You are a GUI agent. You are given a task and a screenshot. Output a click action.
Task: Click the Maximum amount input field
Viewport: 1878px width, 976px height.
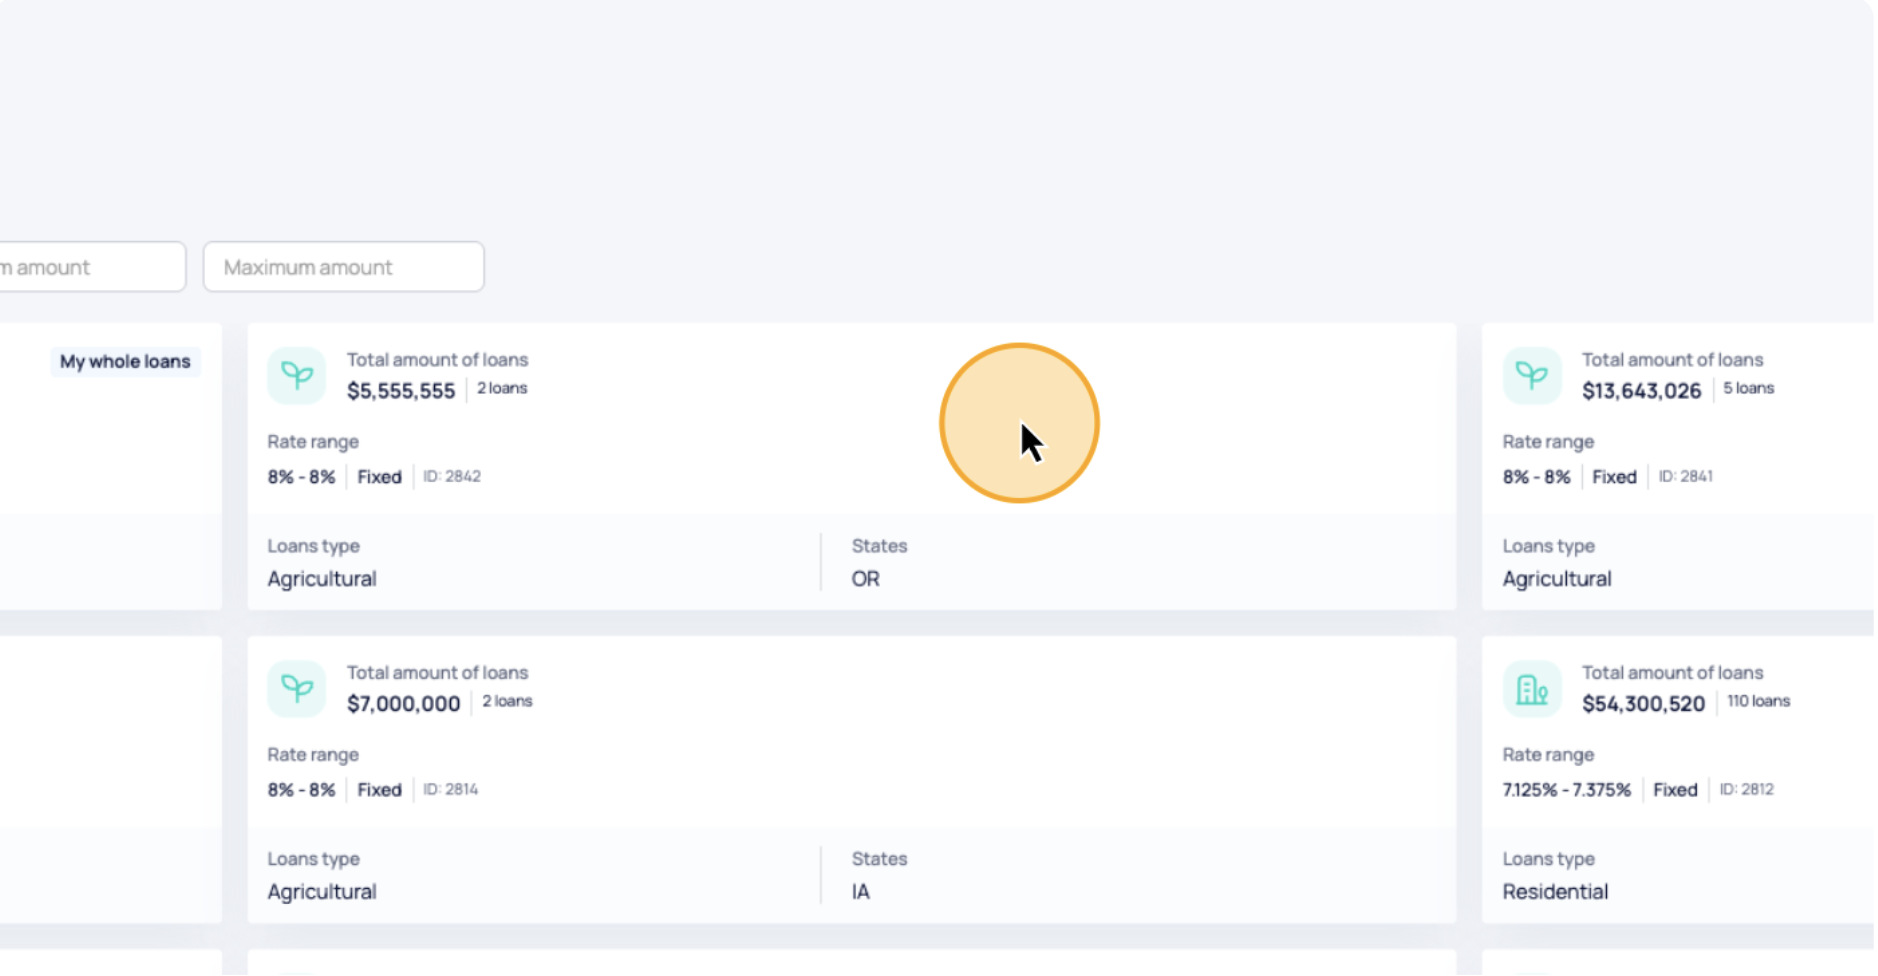pyautogui.click(x=343, y=266)
